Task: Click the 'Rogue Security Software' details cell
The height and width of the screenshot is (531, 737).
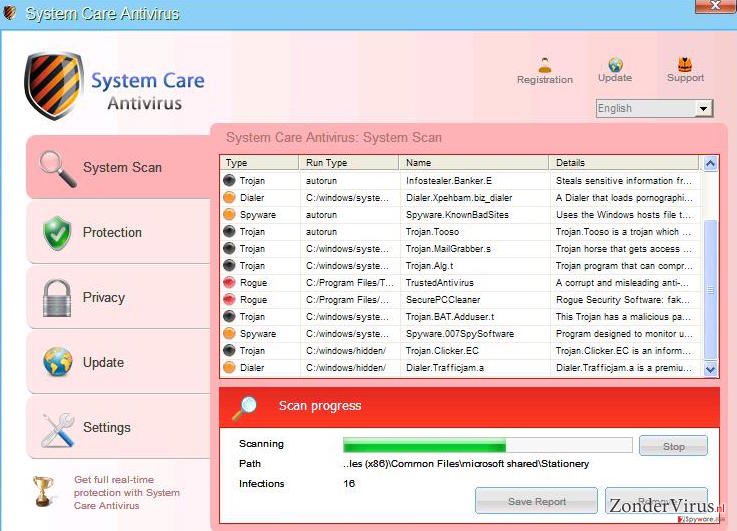Action: (x=623, y=299)
